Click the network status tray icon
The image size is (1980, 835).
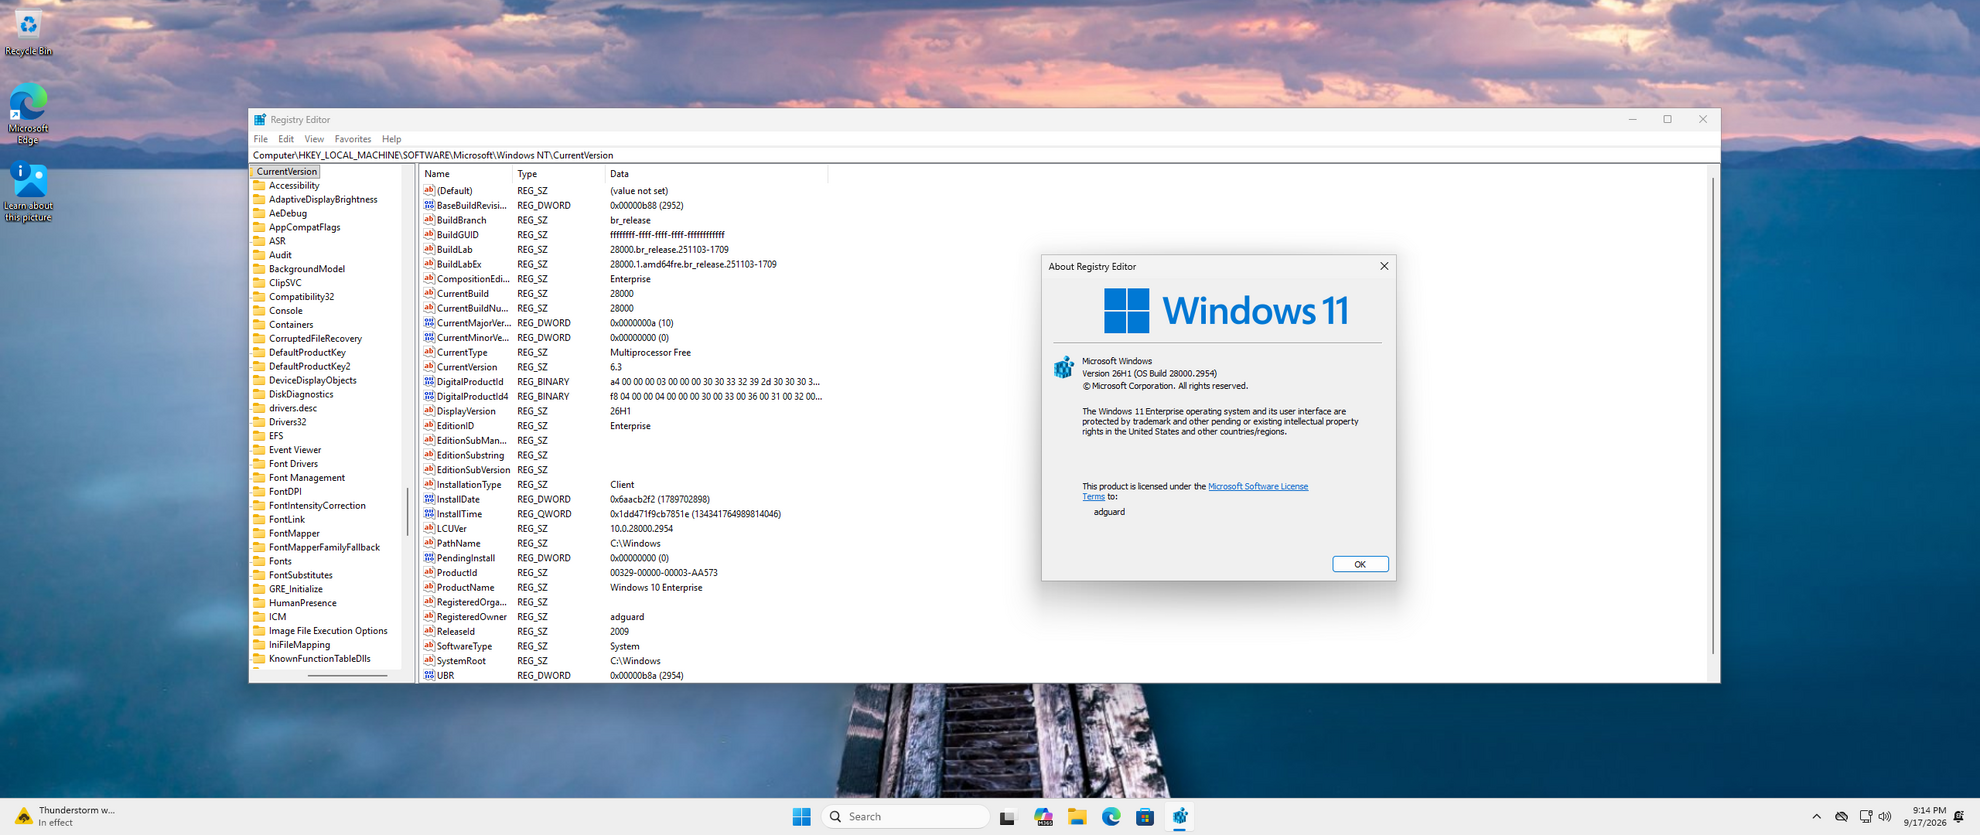click(x=1865, y=817)
